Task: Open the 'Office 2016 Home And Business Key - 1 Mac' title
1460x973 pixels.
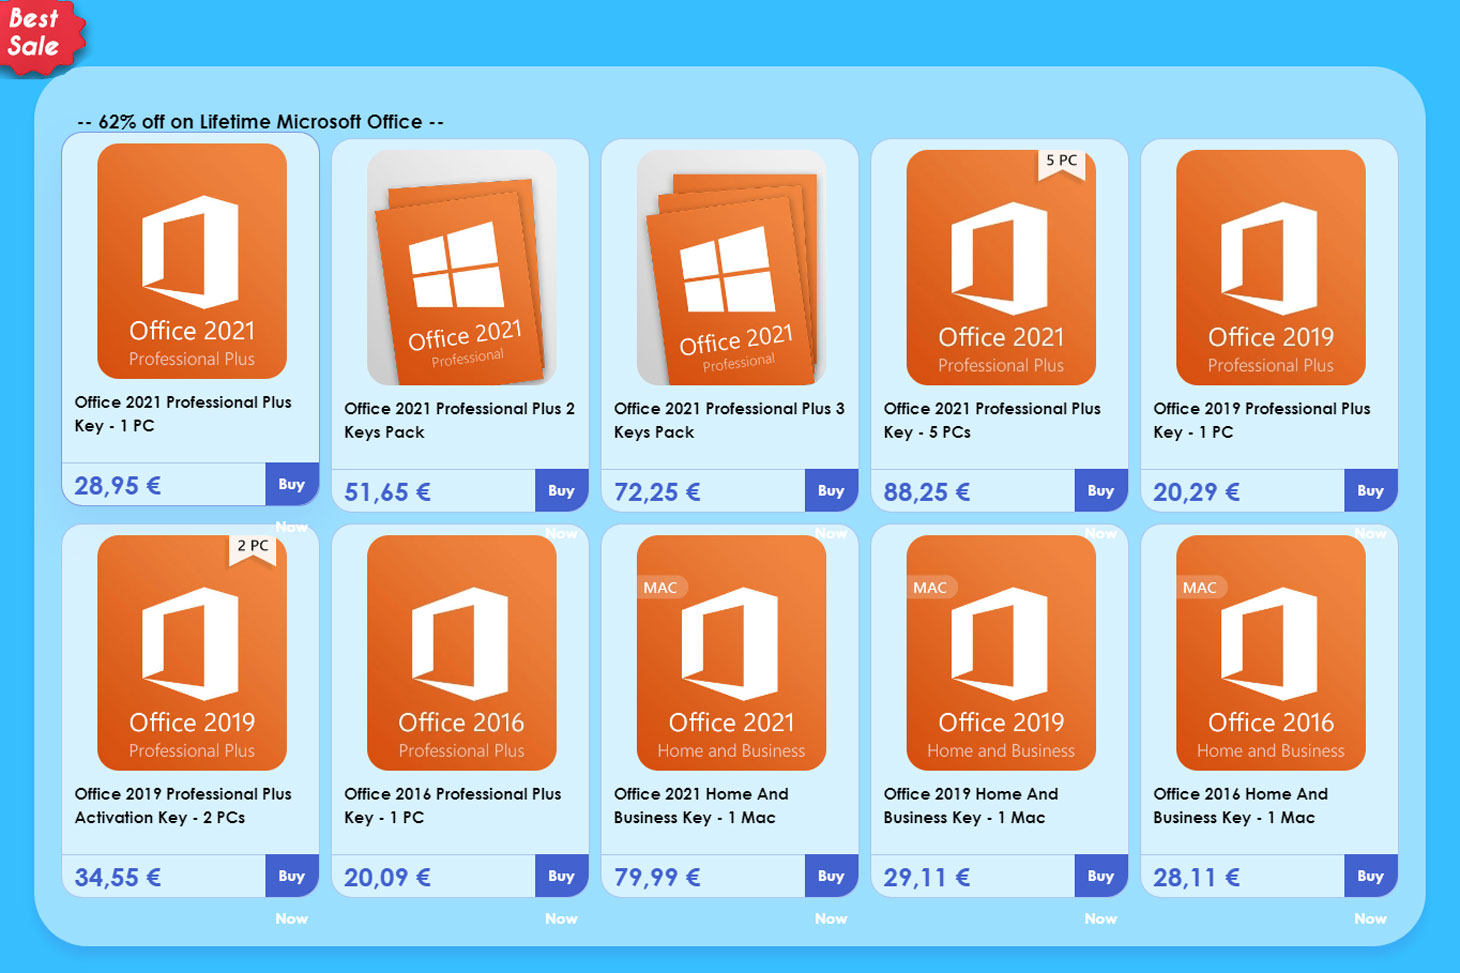Action: click(1241, 805)
